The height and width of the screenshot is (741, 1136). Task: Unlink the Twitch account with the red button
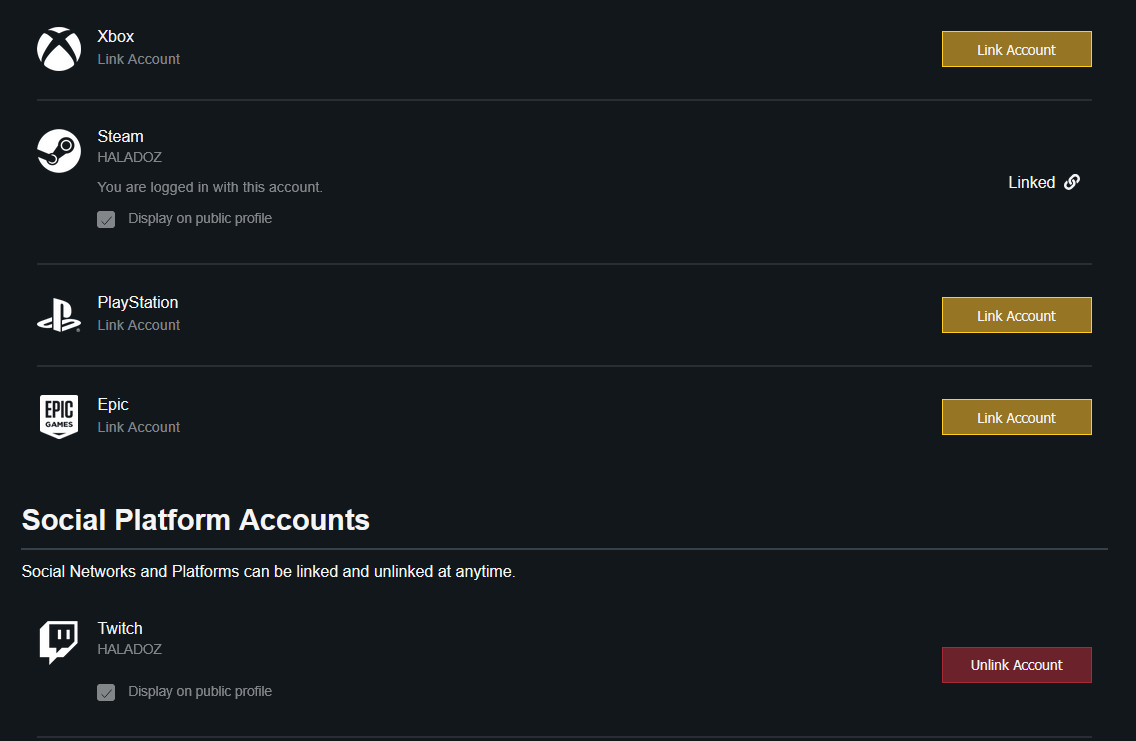point(1016,665)
